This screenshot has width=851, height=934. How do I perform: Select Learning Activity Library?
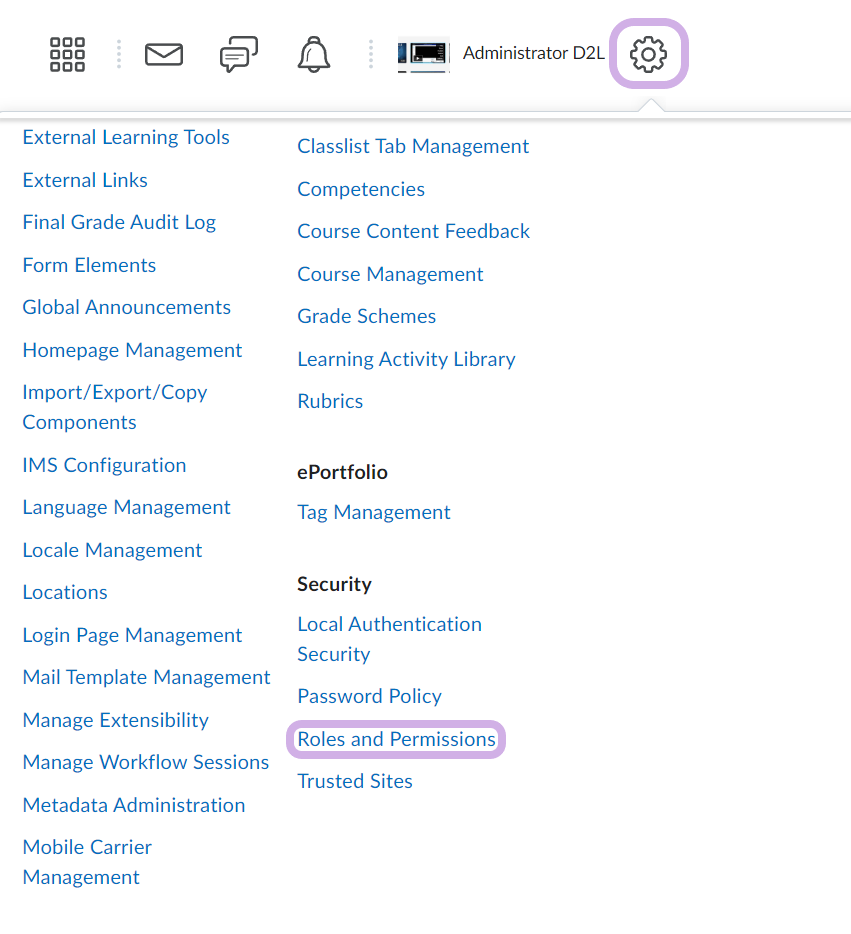[x=406, y=359]
